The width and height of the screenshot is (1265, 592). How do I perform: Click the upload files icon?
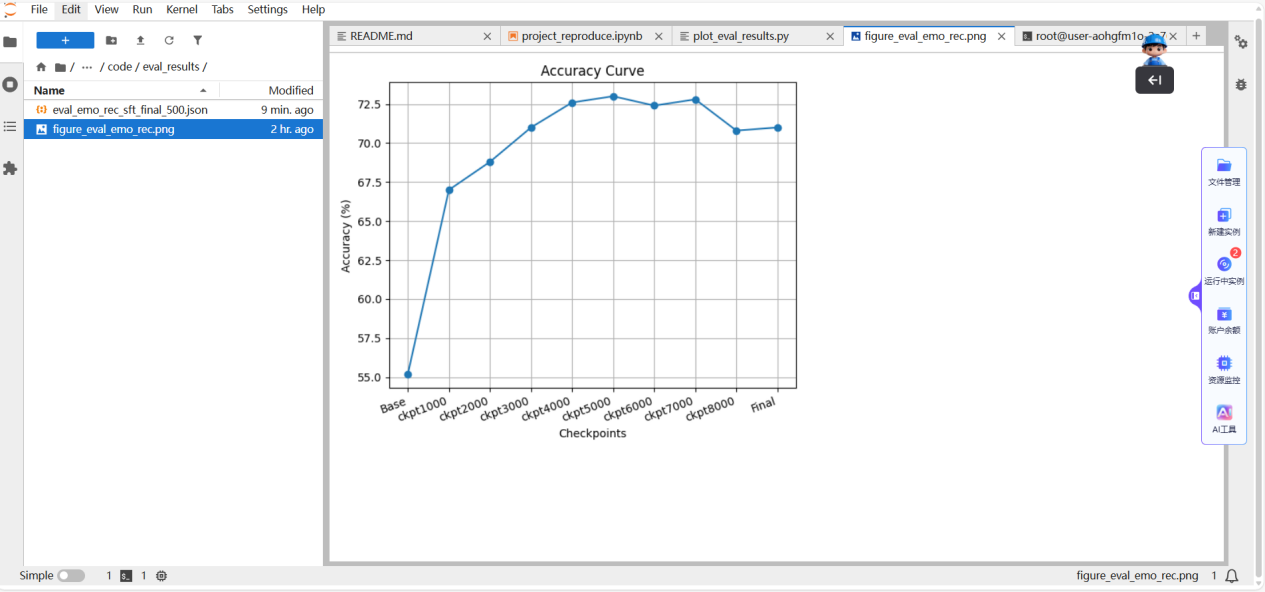tap(140, 41)
